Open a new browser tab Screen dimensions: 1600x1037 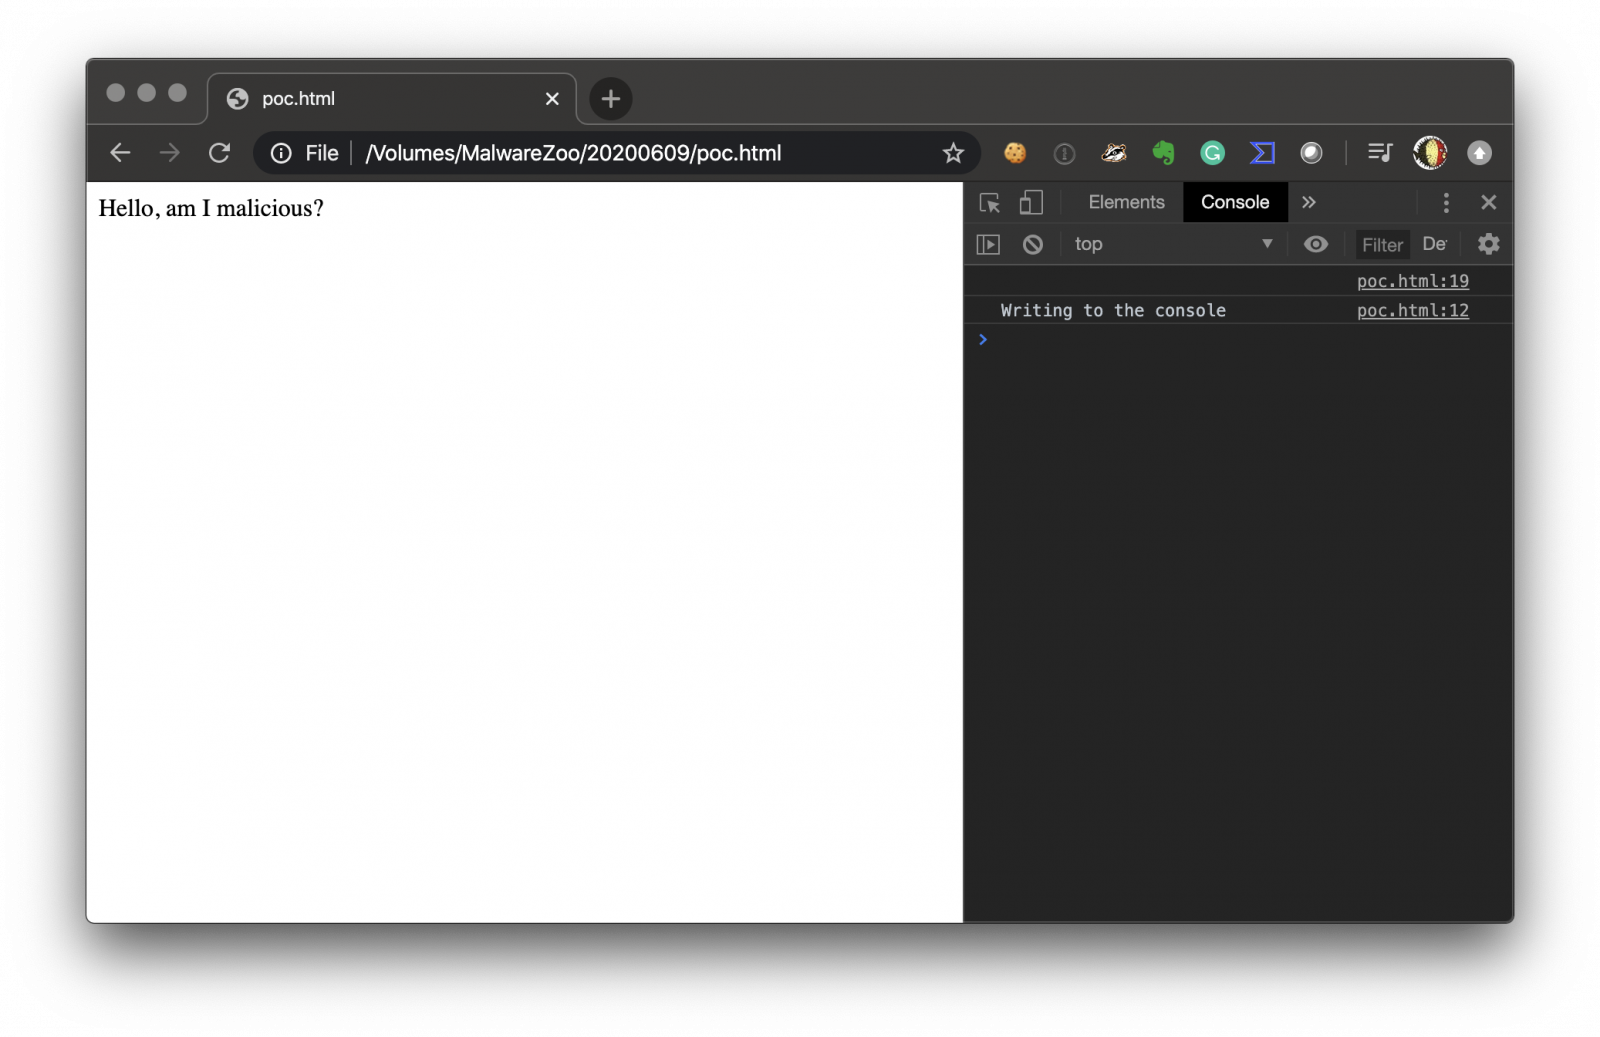pos(611,99)
